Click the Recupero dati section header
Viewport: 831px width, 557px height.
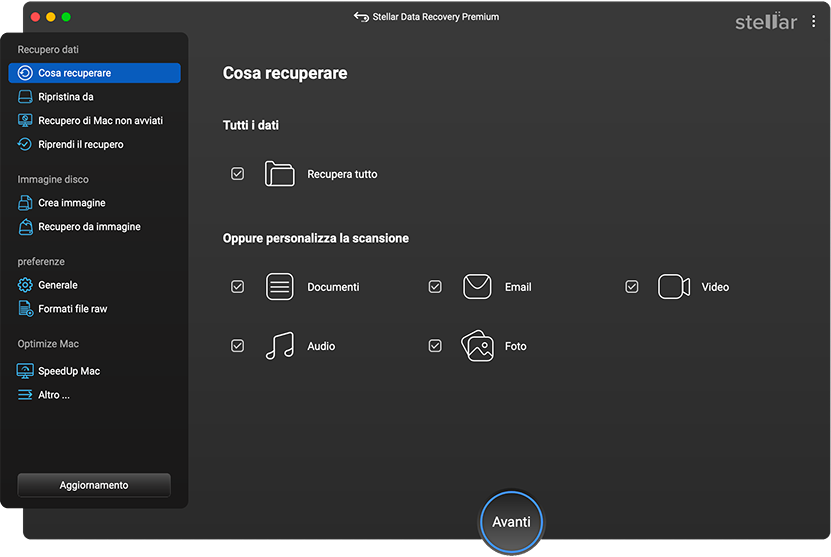click(48, 49)
